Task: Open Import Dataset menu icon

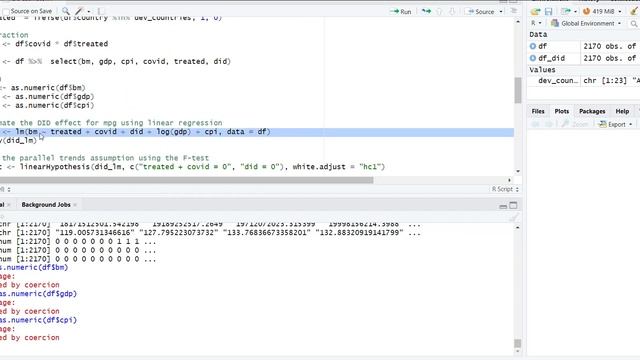Action: (568, 11)
